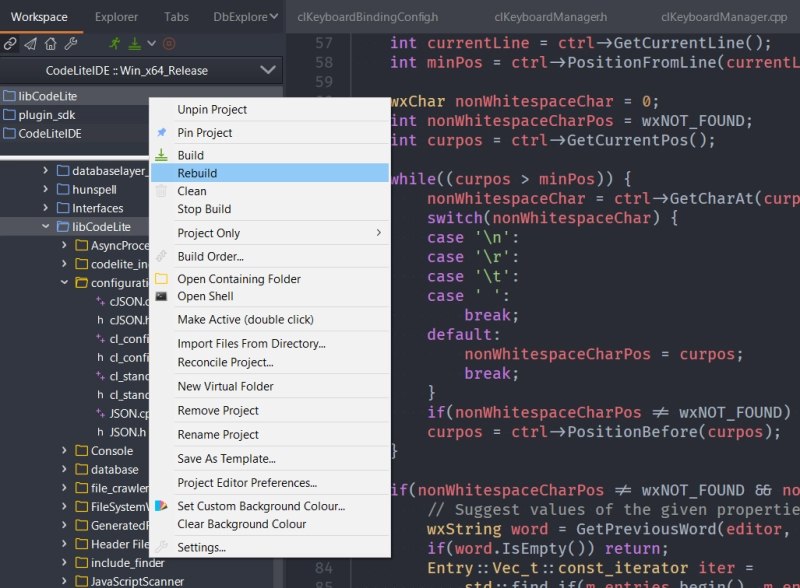The height and width of the screenshot is (588, 800).
Task: Open the build options dropdown arrow
Action: point(151,44)
